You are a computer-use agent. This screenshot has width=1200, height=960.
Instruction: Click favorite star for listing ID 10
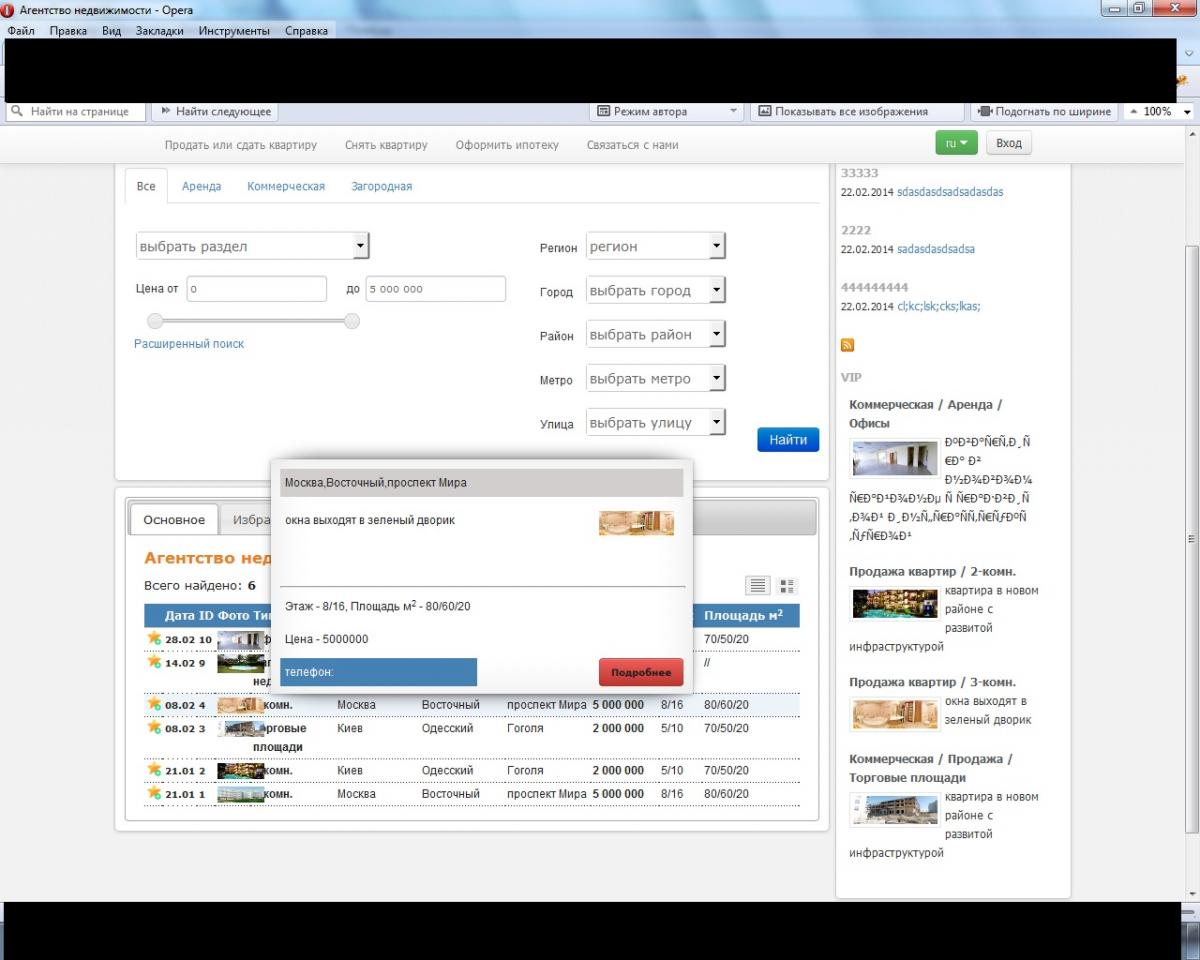154,638
